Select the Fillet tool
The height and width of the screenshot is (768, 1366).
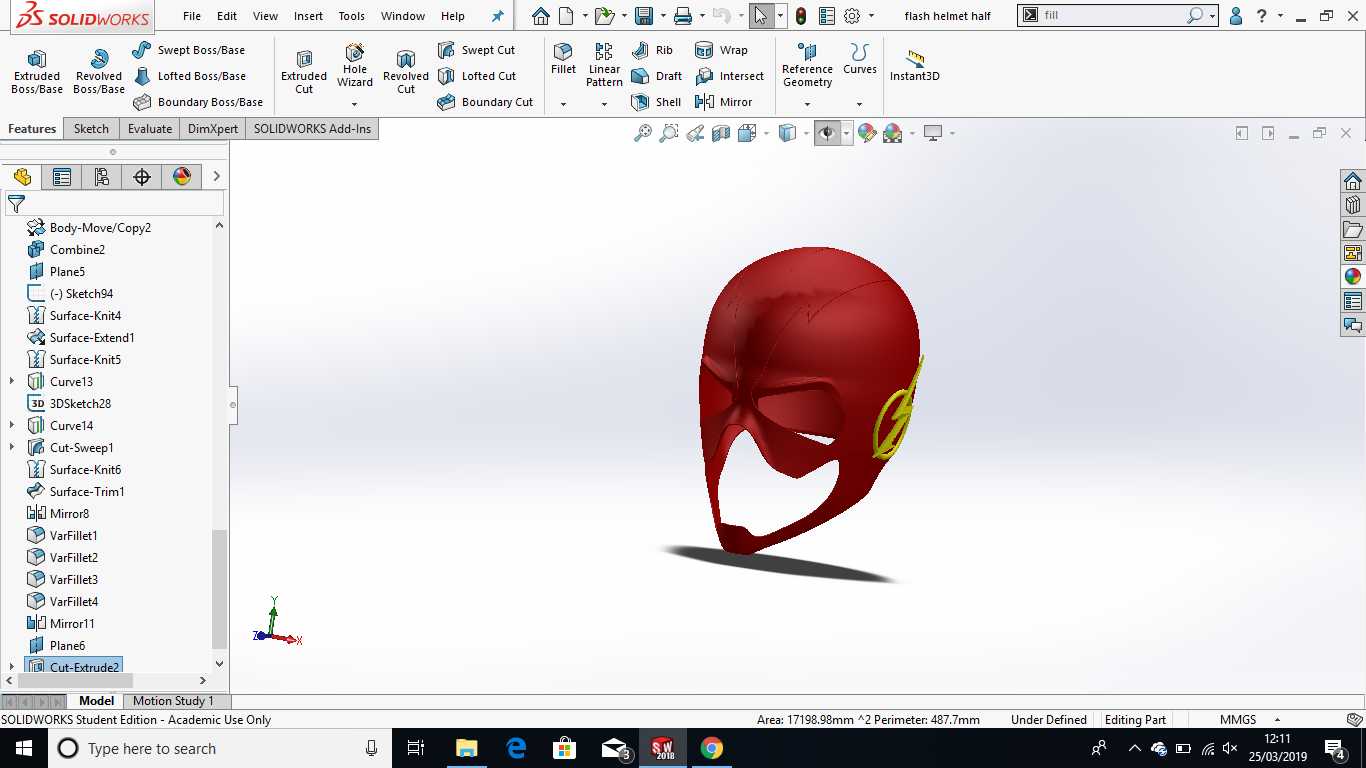click(563, 59)
